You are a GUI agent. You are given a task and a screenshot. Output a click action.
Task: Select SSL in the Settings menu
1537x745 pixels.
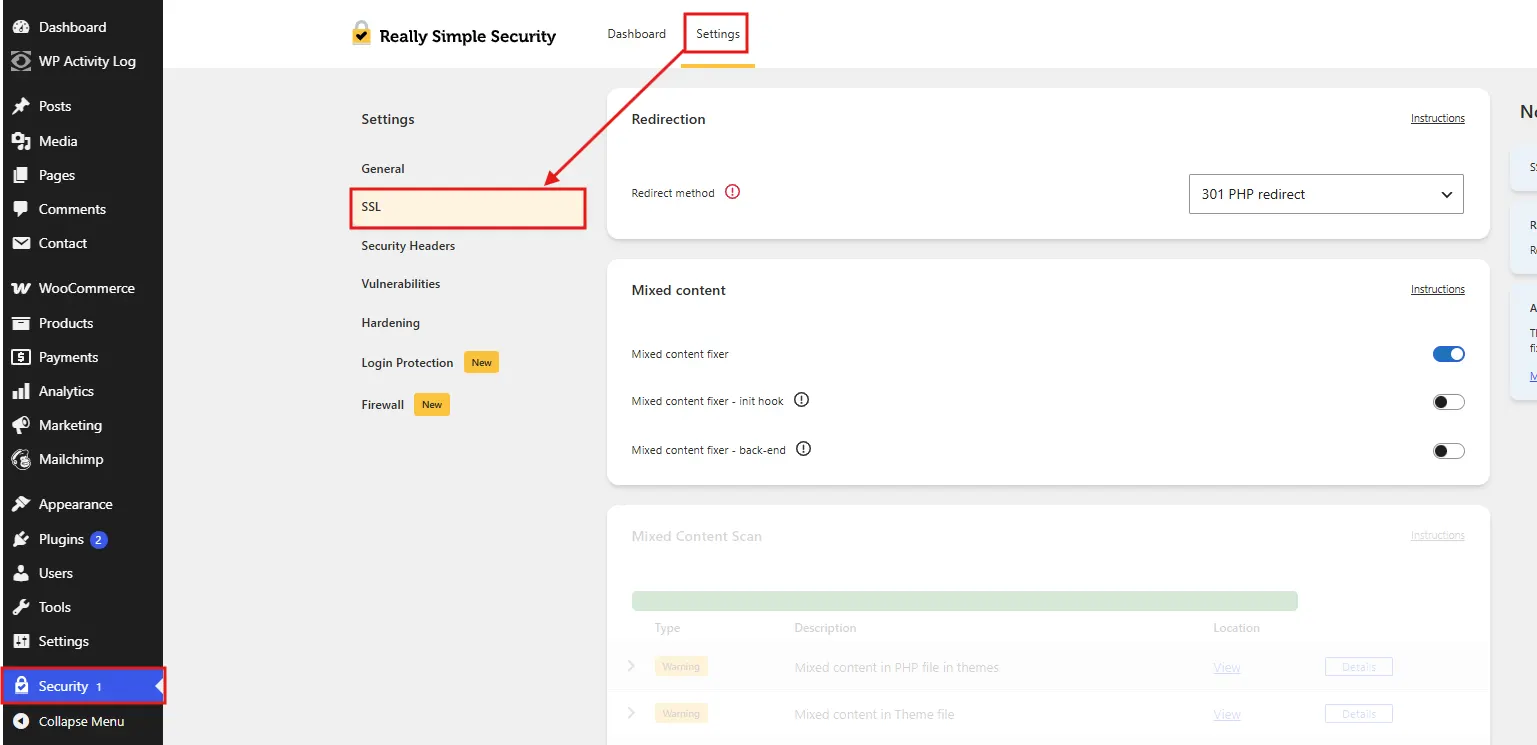[468, 207]
